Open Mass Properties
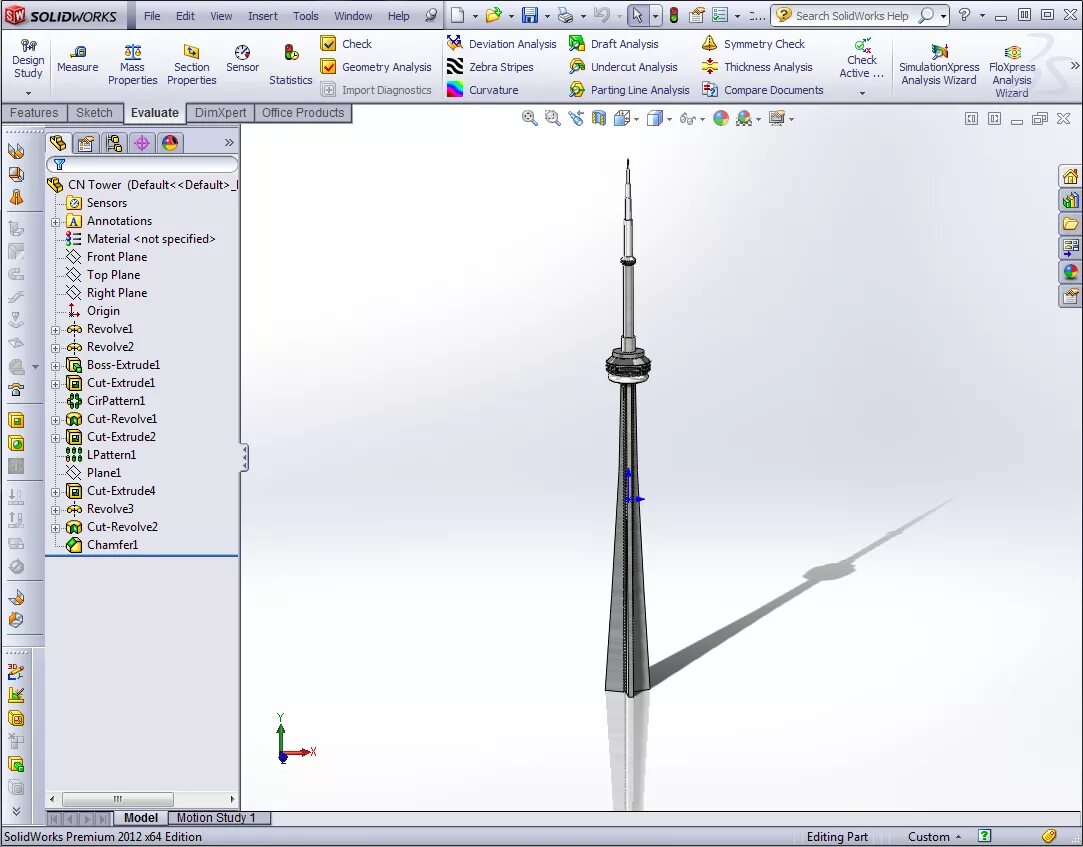The width and height of the screenshot is (1083, 847). point(133,65)
